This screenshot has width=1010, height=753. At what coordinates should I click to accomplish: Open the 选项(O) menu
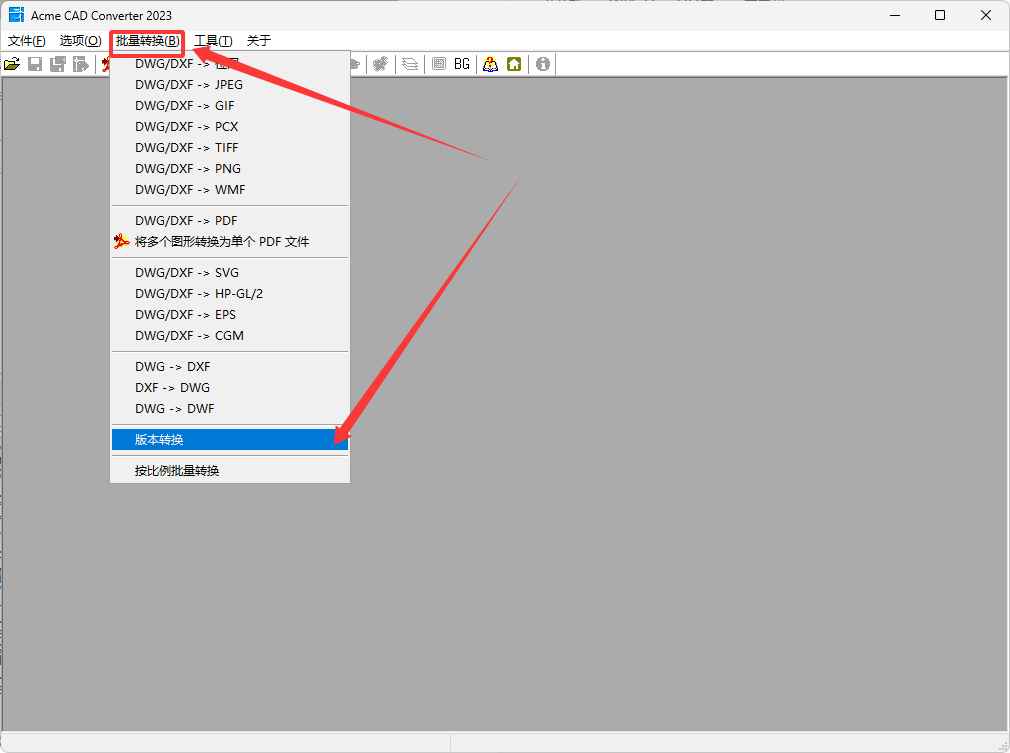point(80,41)
